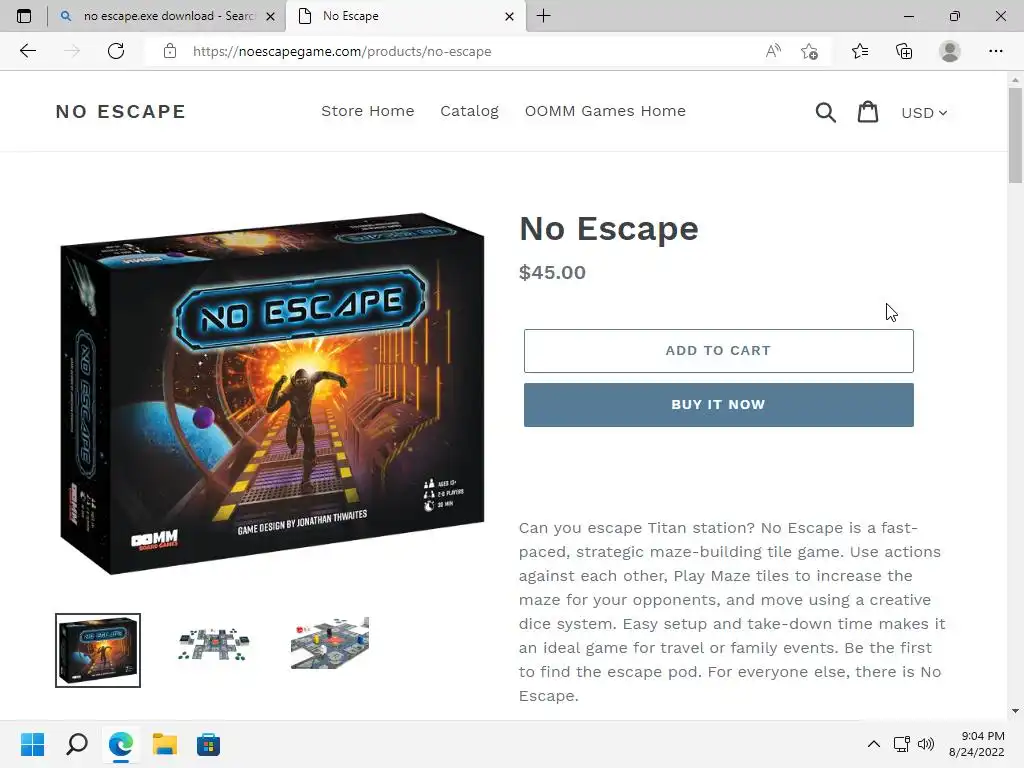Image resolution: width=1024 pixels, height=768 pixels.
Task: Go back with the browser back arrow
Action: click(x=27, y=51)
